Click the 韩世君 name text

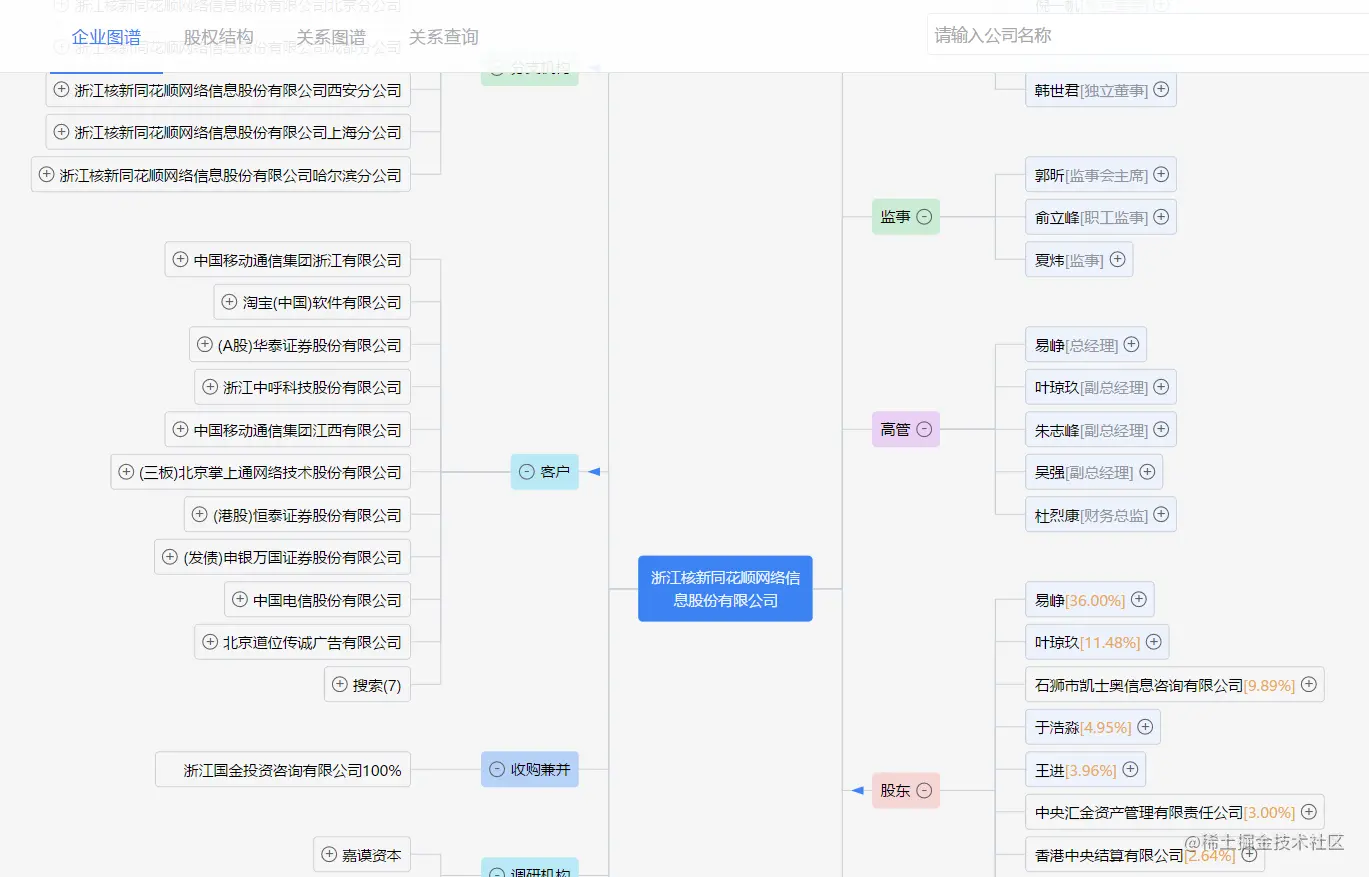[1057, 90]
